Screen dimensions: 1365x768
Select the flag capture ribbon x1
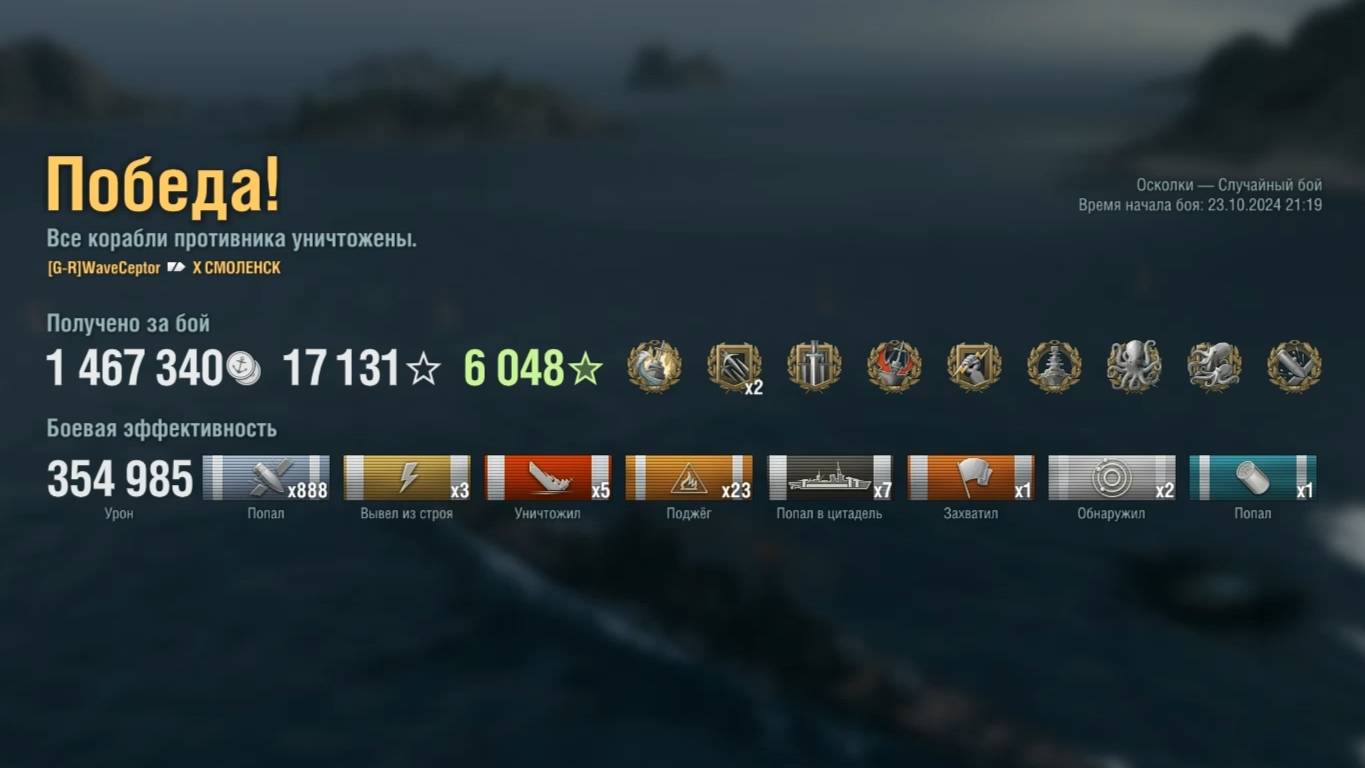click(971, 477)
